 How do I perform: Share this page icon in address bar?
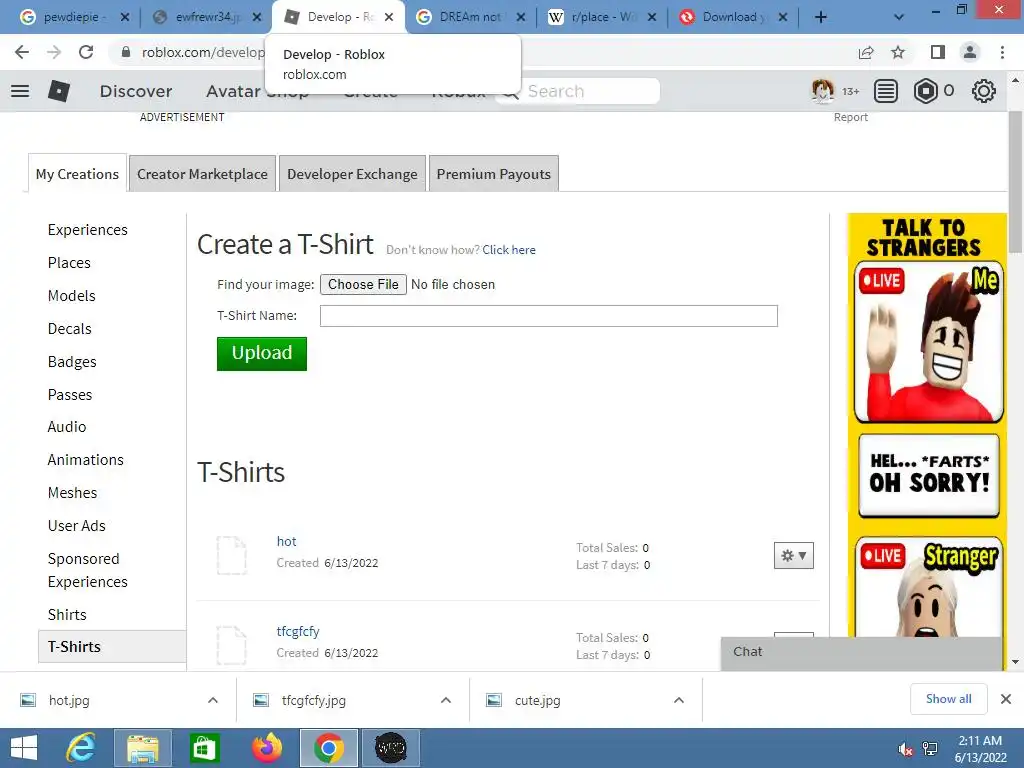coord(866,52)
